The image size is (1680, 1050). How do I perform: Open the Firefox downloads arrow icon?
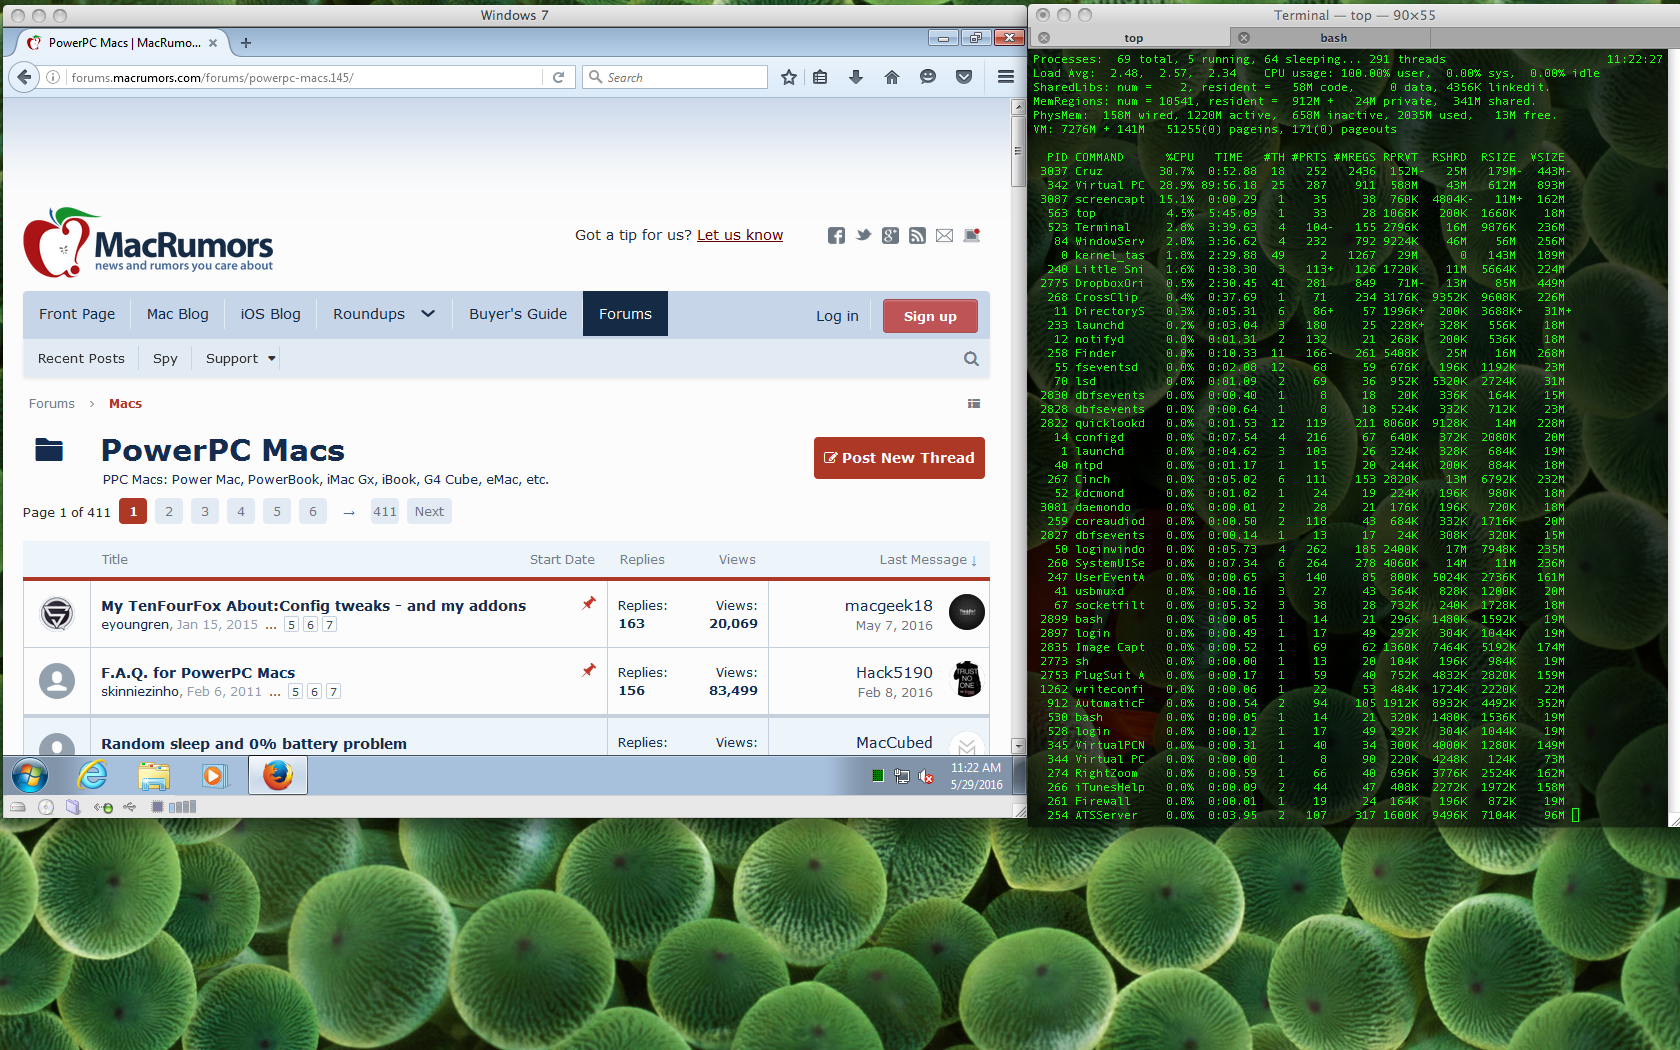856,77
